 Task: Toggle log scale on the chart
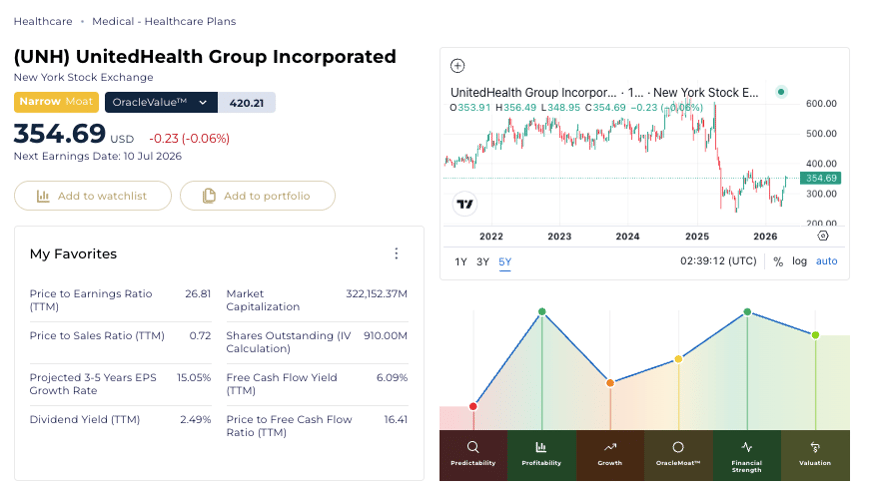click(x=799, y=262)
